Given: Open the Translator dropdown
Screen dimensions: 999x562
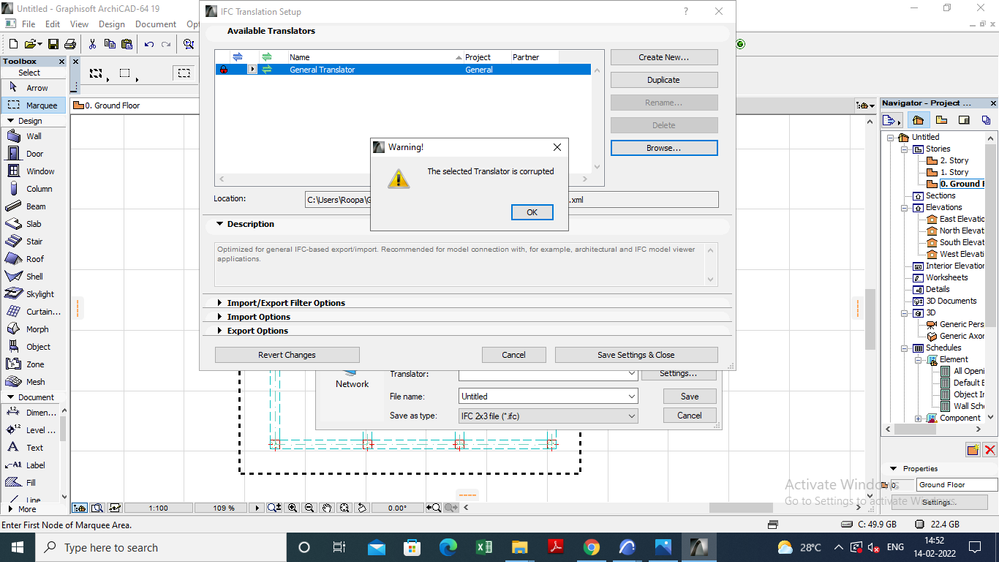Looking at the screenshot, I should coord(631,373).
